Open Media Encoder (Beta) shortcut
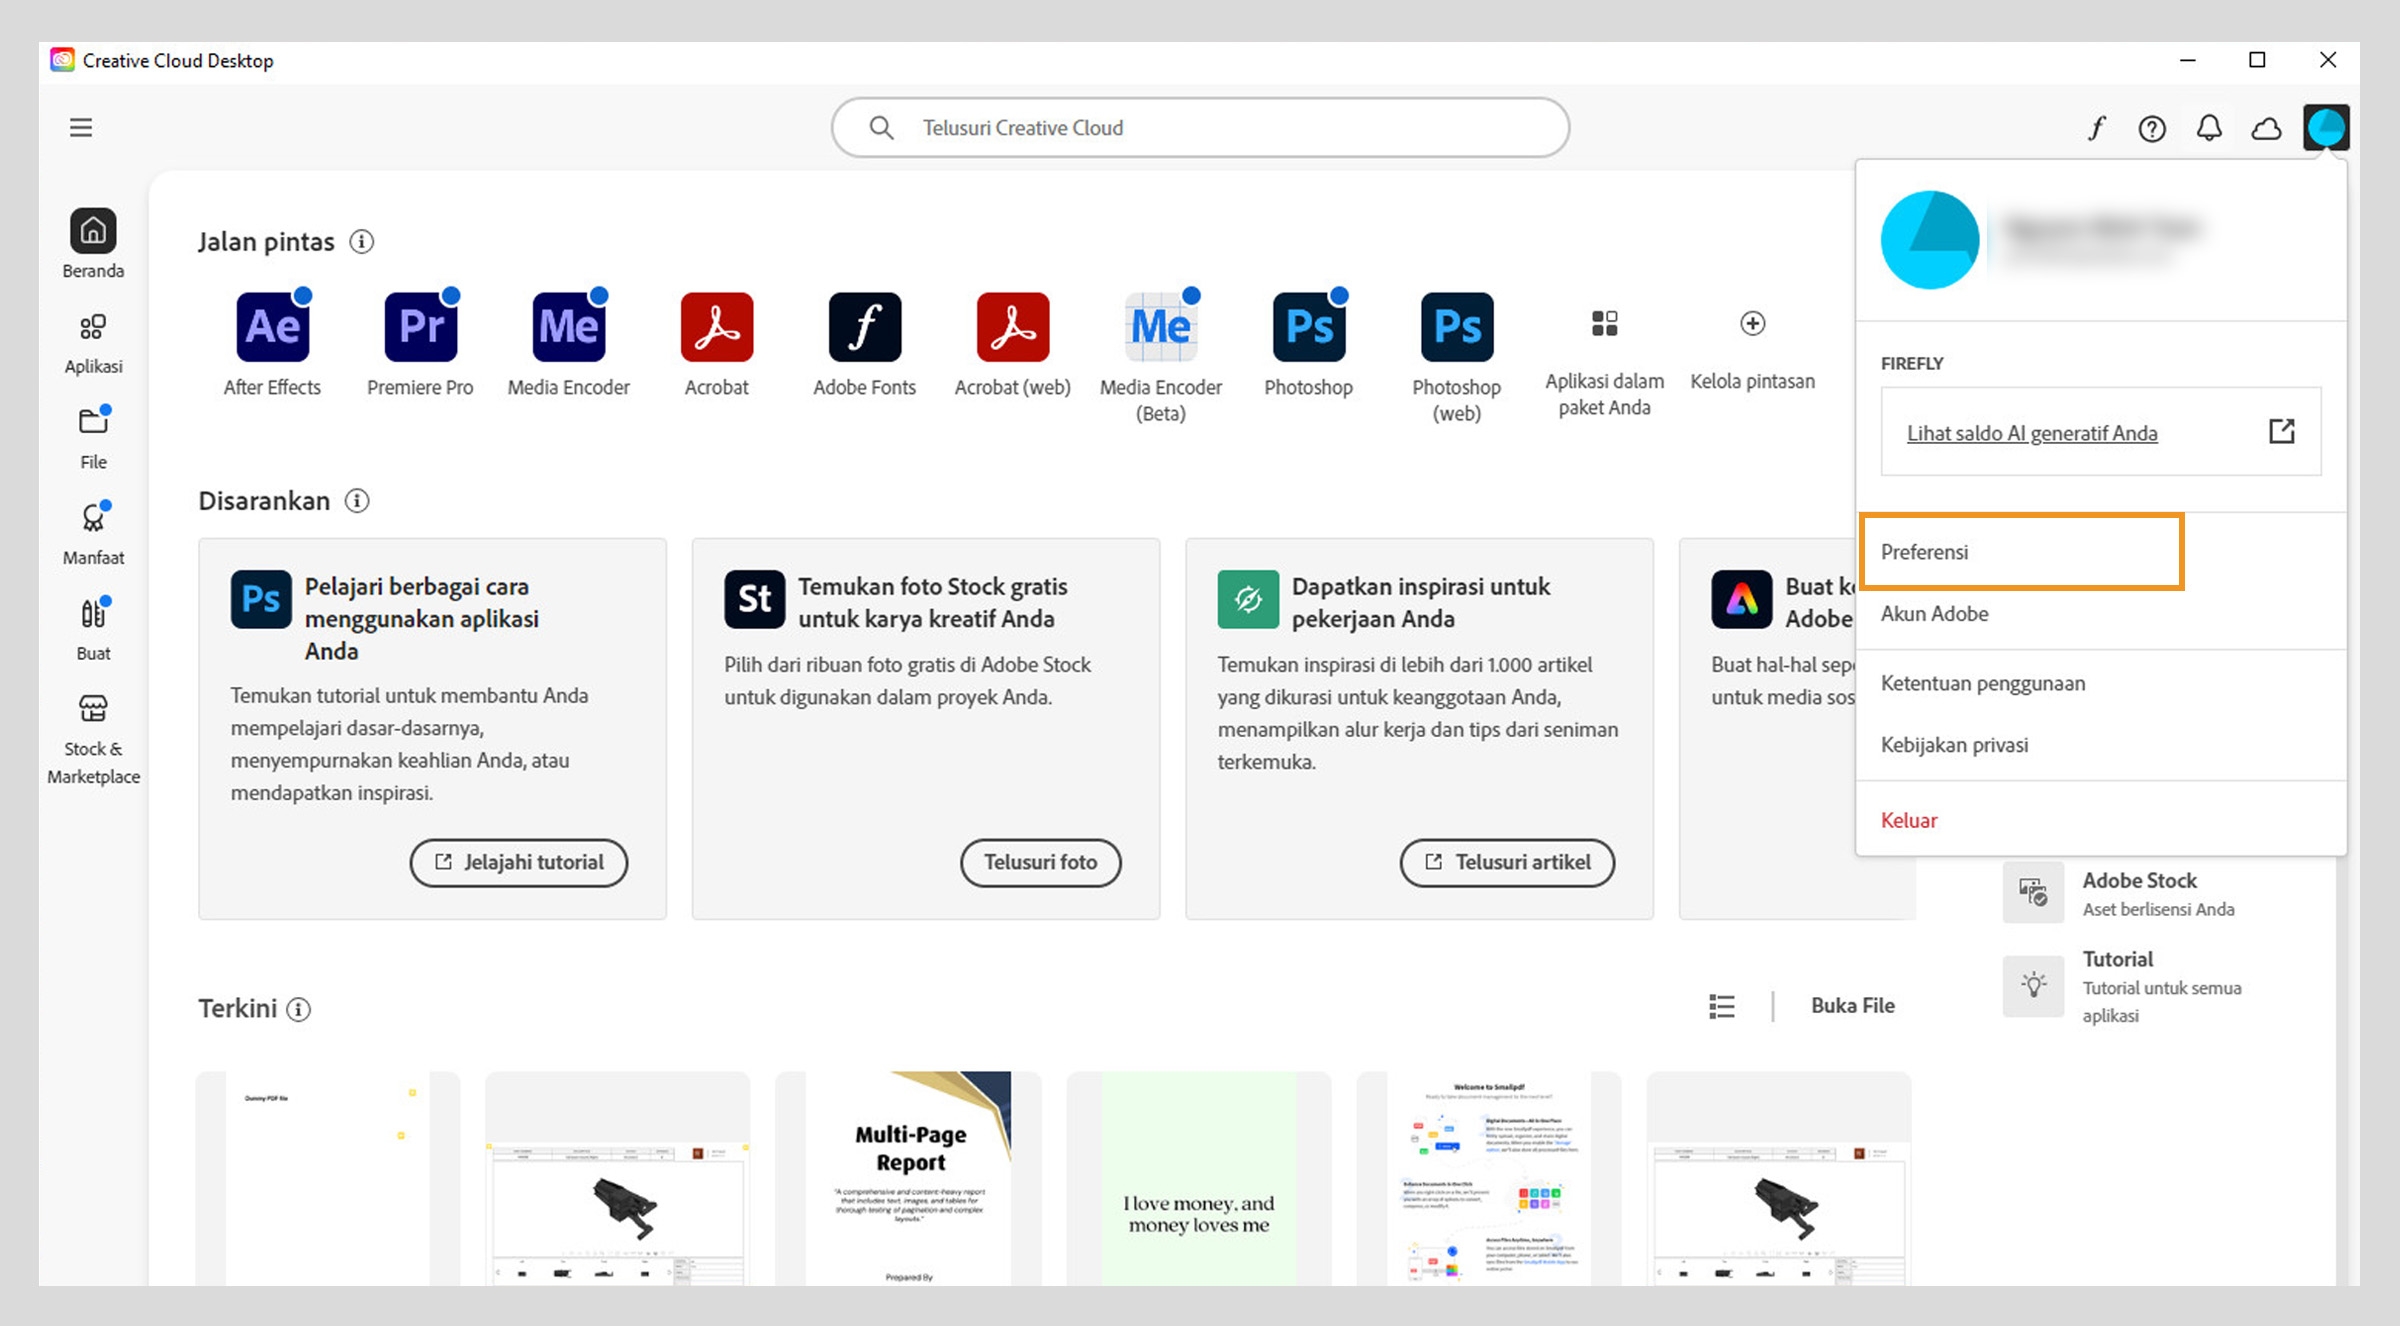Image resolution: width=2400 pixels, height=1326 pixels. [x=1160, y=327]
